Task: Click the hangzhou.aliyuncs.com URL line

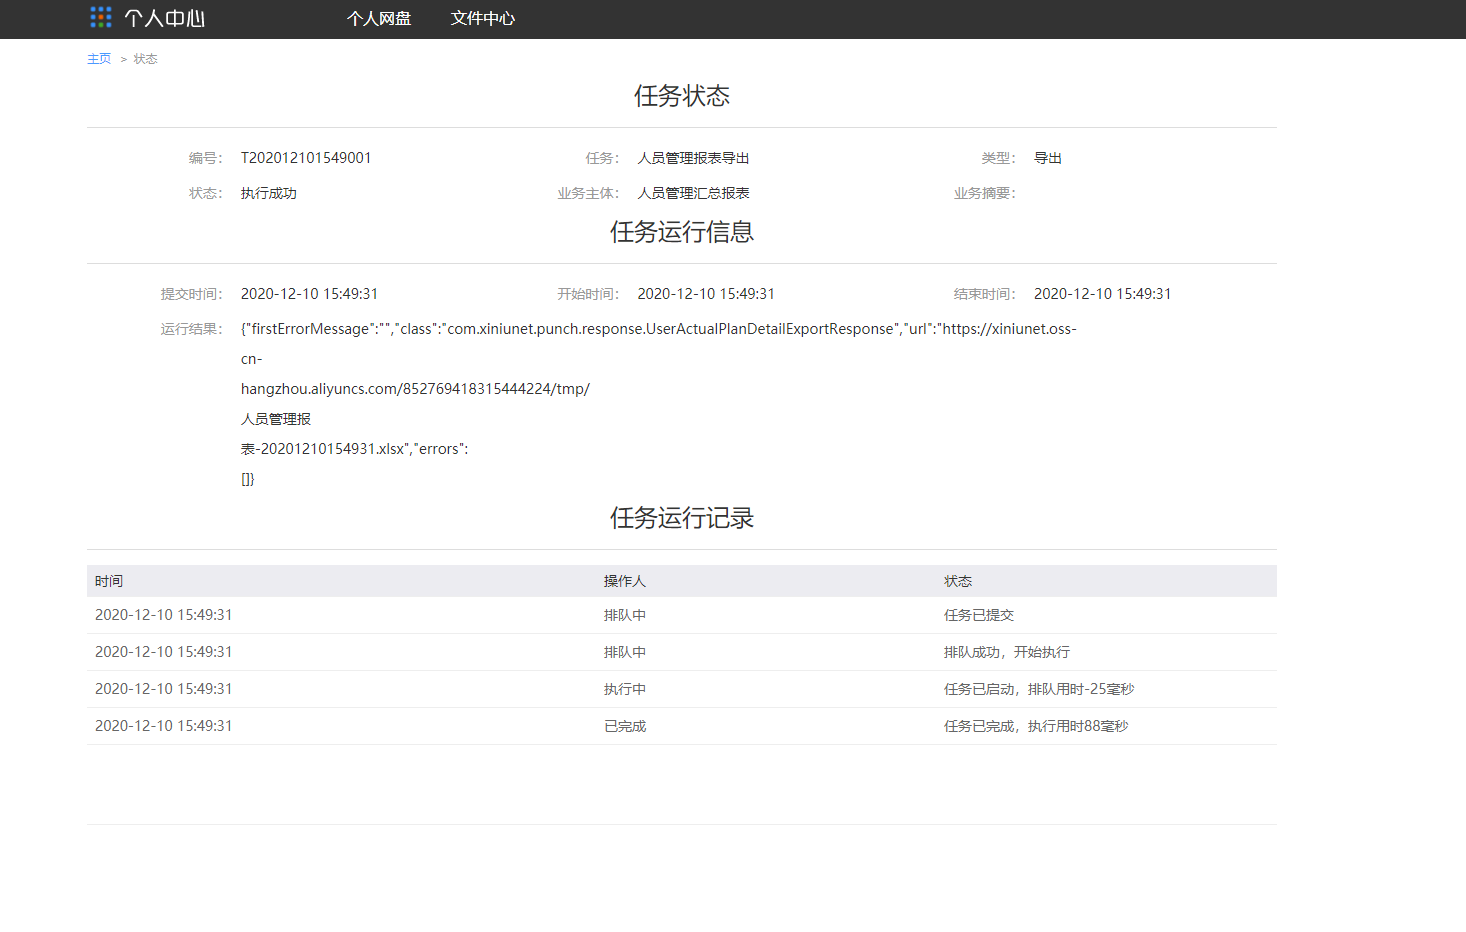Action: coord(415,389)
